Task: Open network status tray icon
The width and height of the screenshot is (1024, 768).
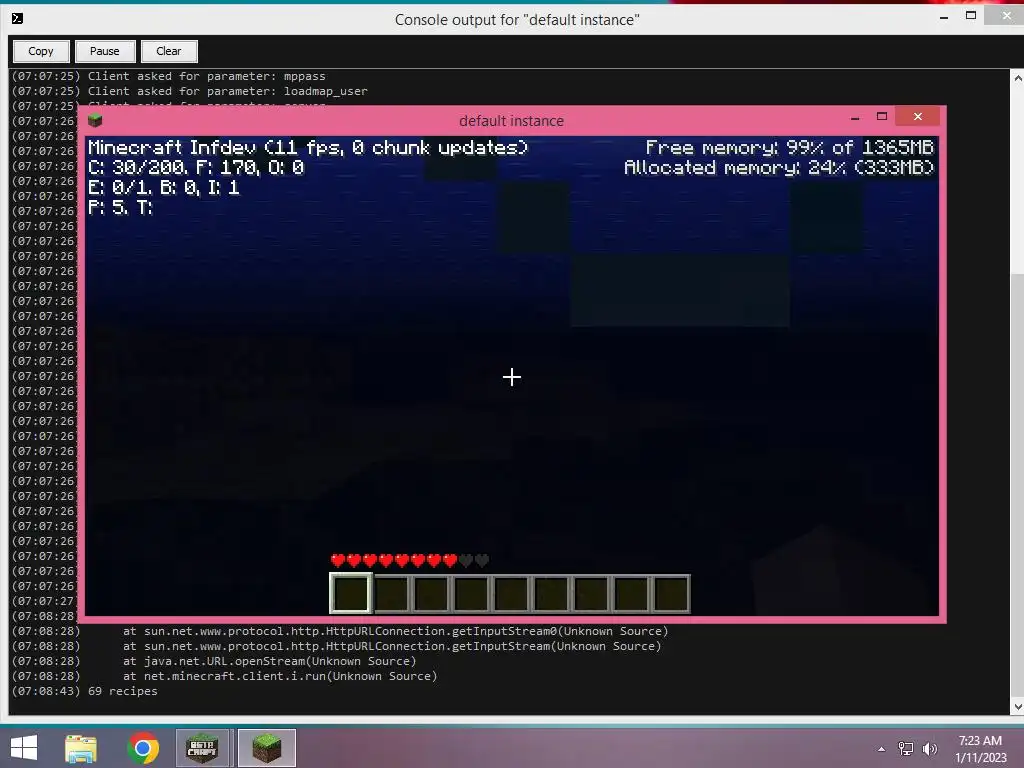Action: 906,749
